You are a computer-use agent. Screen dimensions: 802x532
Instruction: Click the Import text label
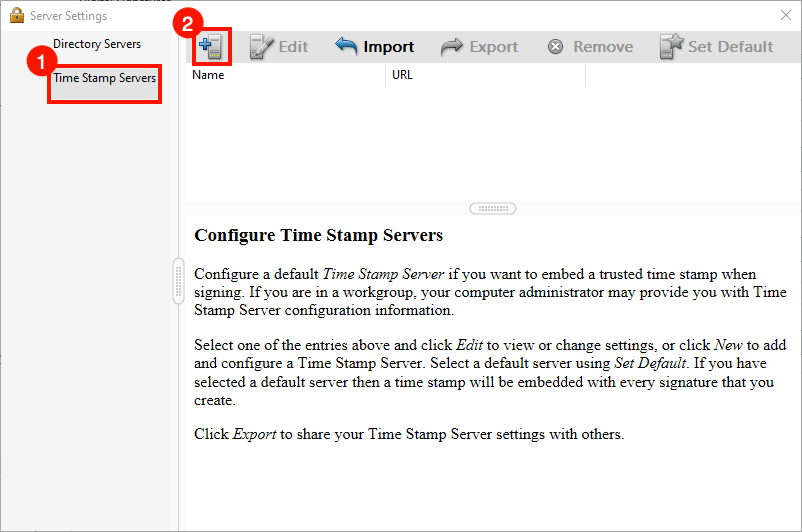tap(389, 47)
